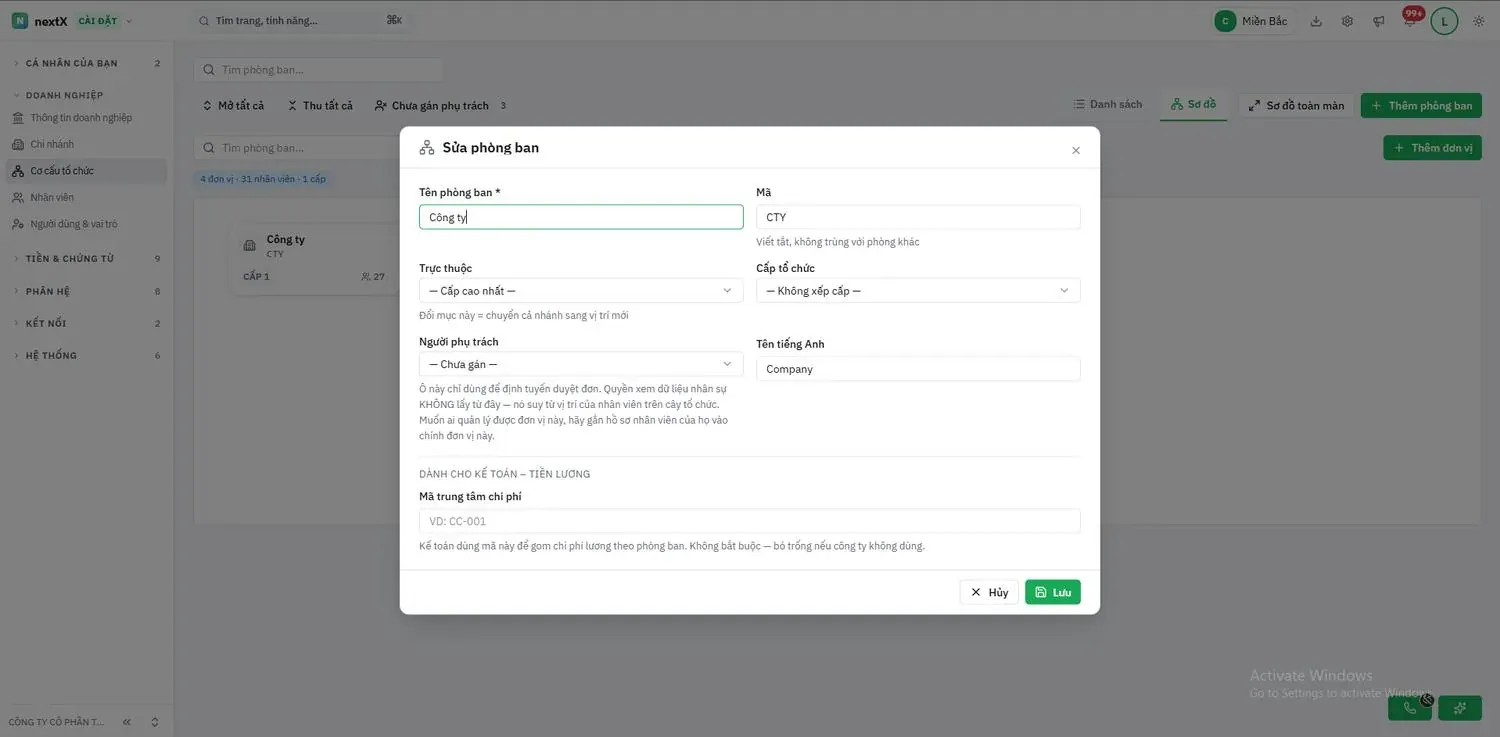Image resolution: width=1500 pixels, height=737 pixels.
Task: Focus the Tên phòng ban input field
Action: click(x=581, y=217)
